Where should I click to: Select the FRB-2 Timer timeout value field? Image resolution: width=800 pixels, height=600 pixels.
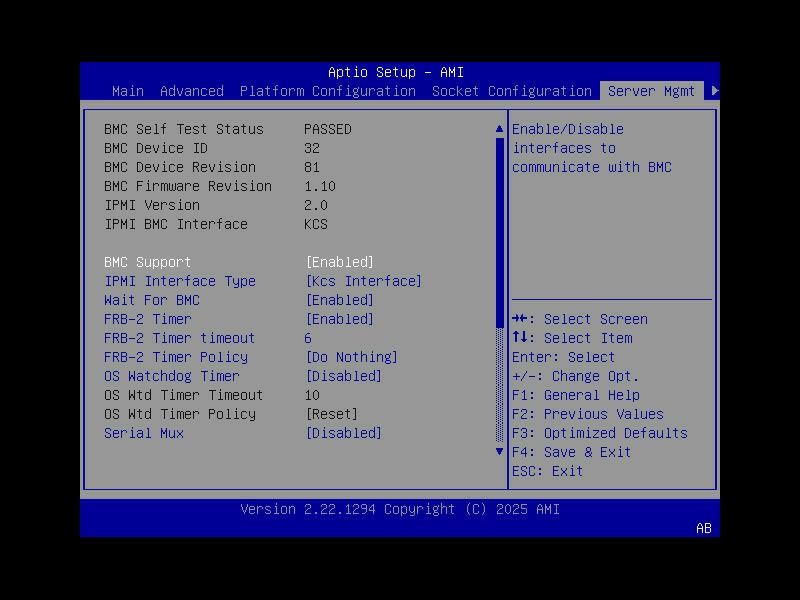pyautogui.click(x=311, y=338)
